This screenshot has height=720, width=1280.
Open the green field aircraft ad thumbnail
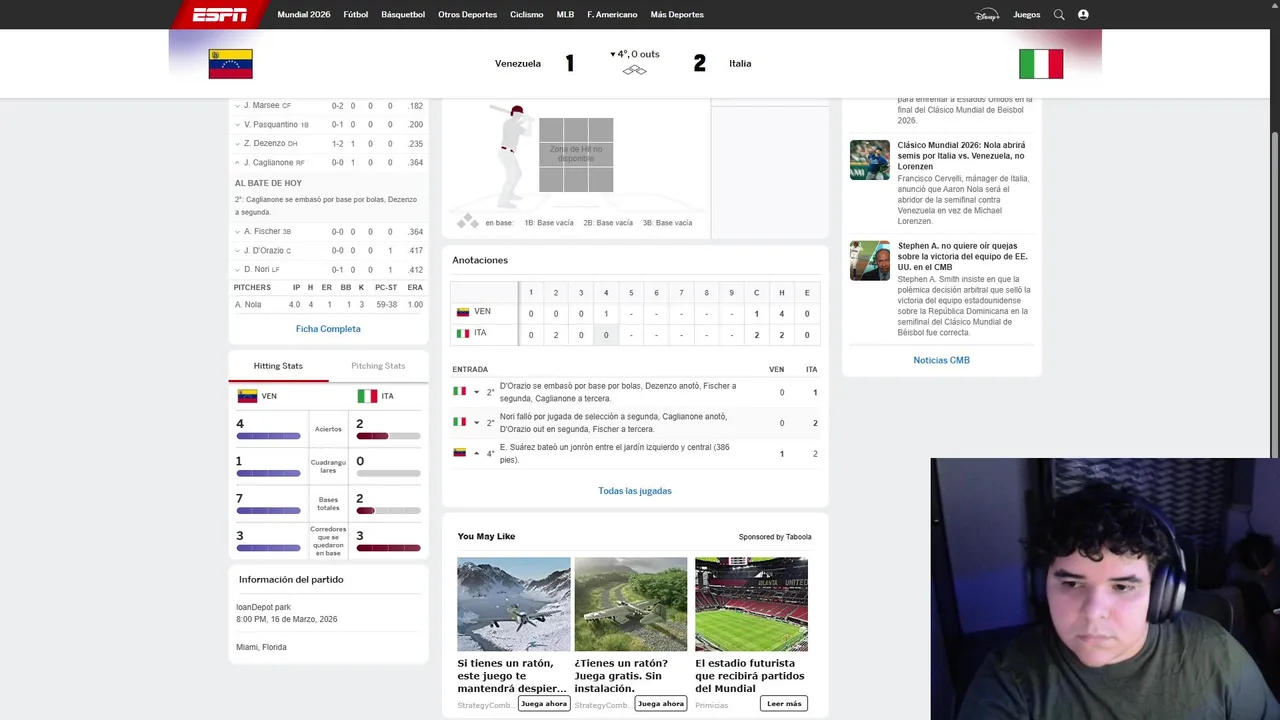(x=631, y=604)
